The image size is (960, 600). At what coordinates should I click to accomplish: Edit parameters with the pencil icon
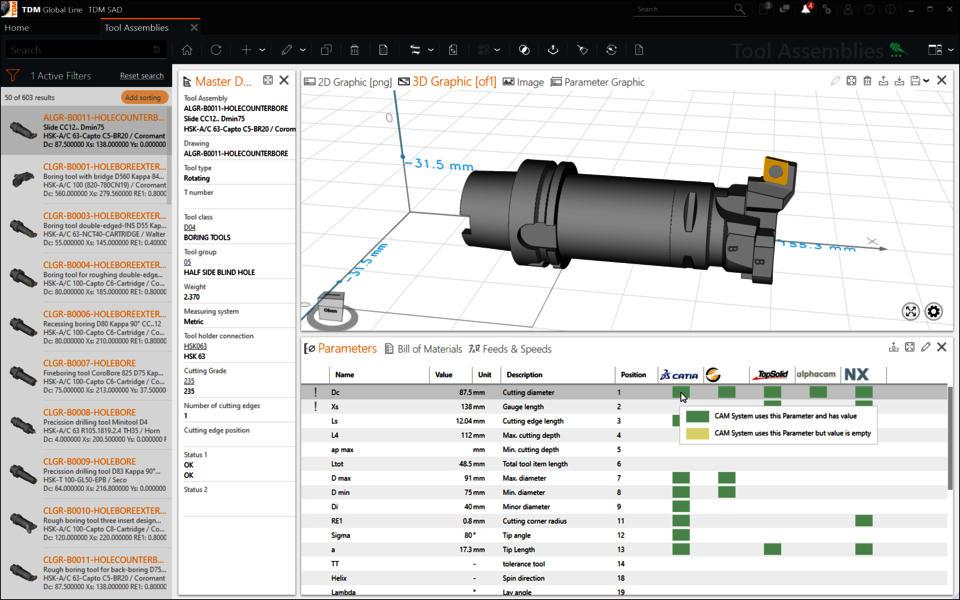(926, 347)
